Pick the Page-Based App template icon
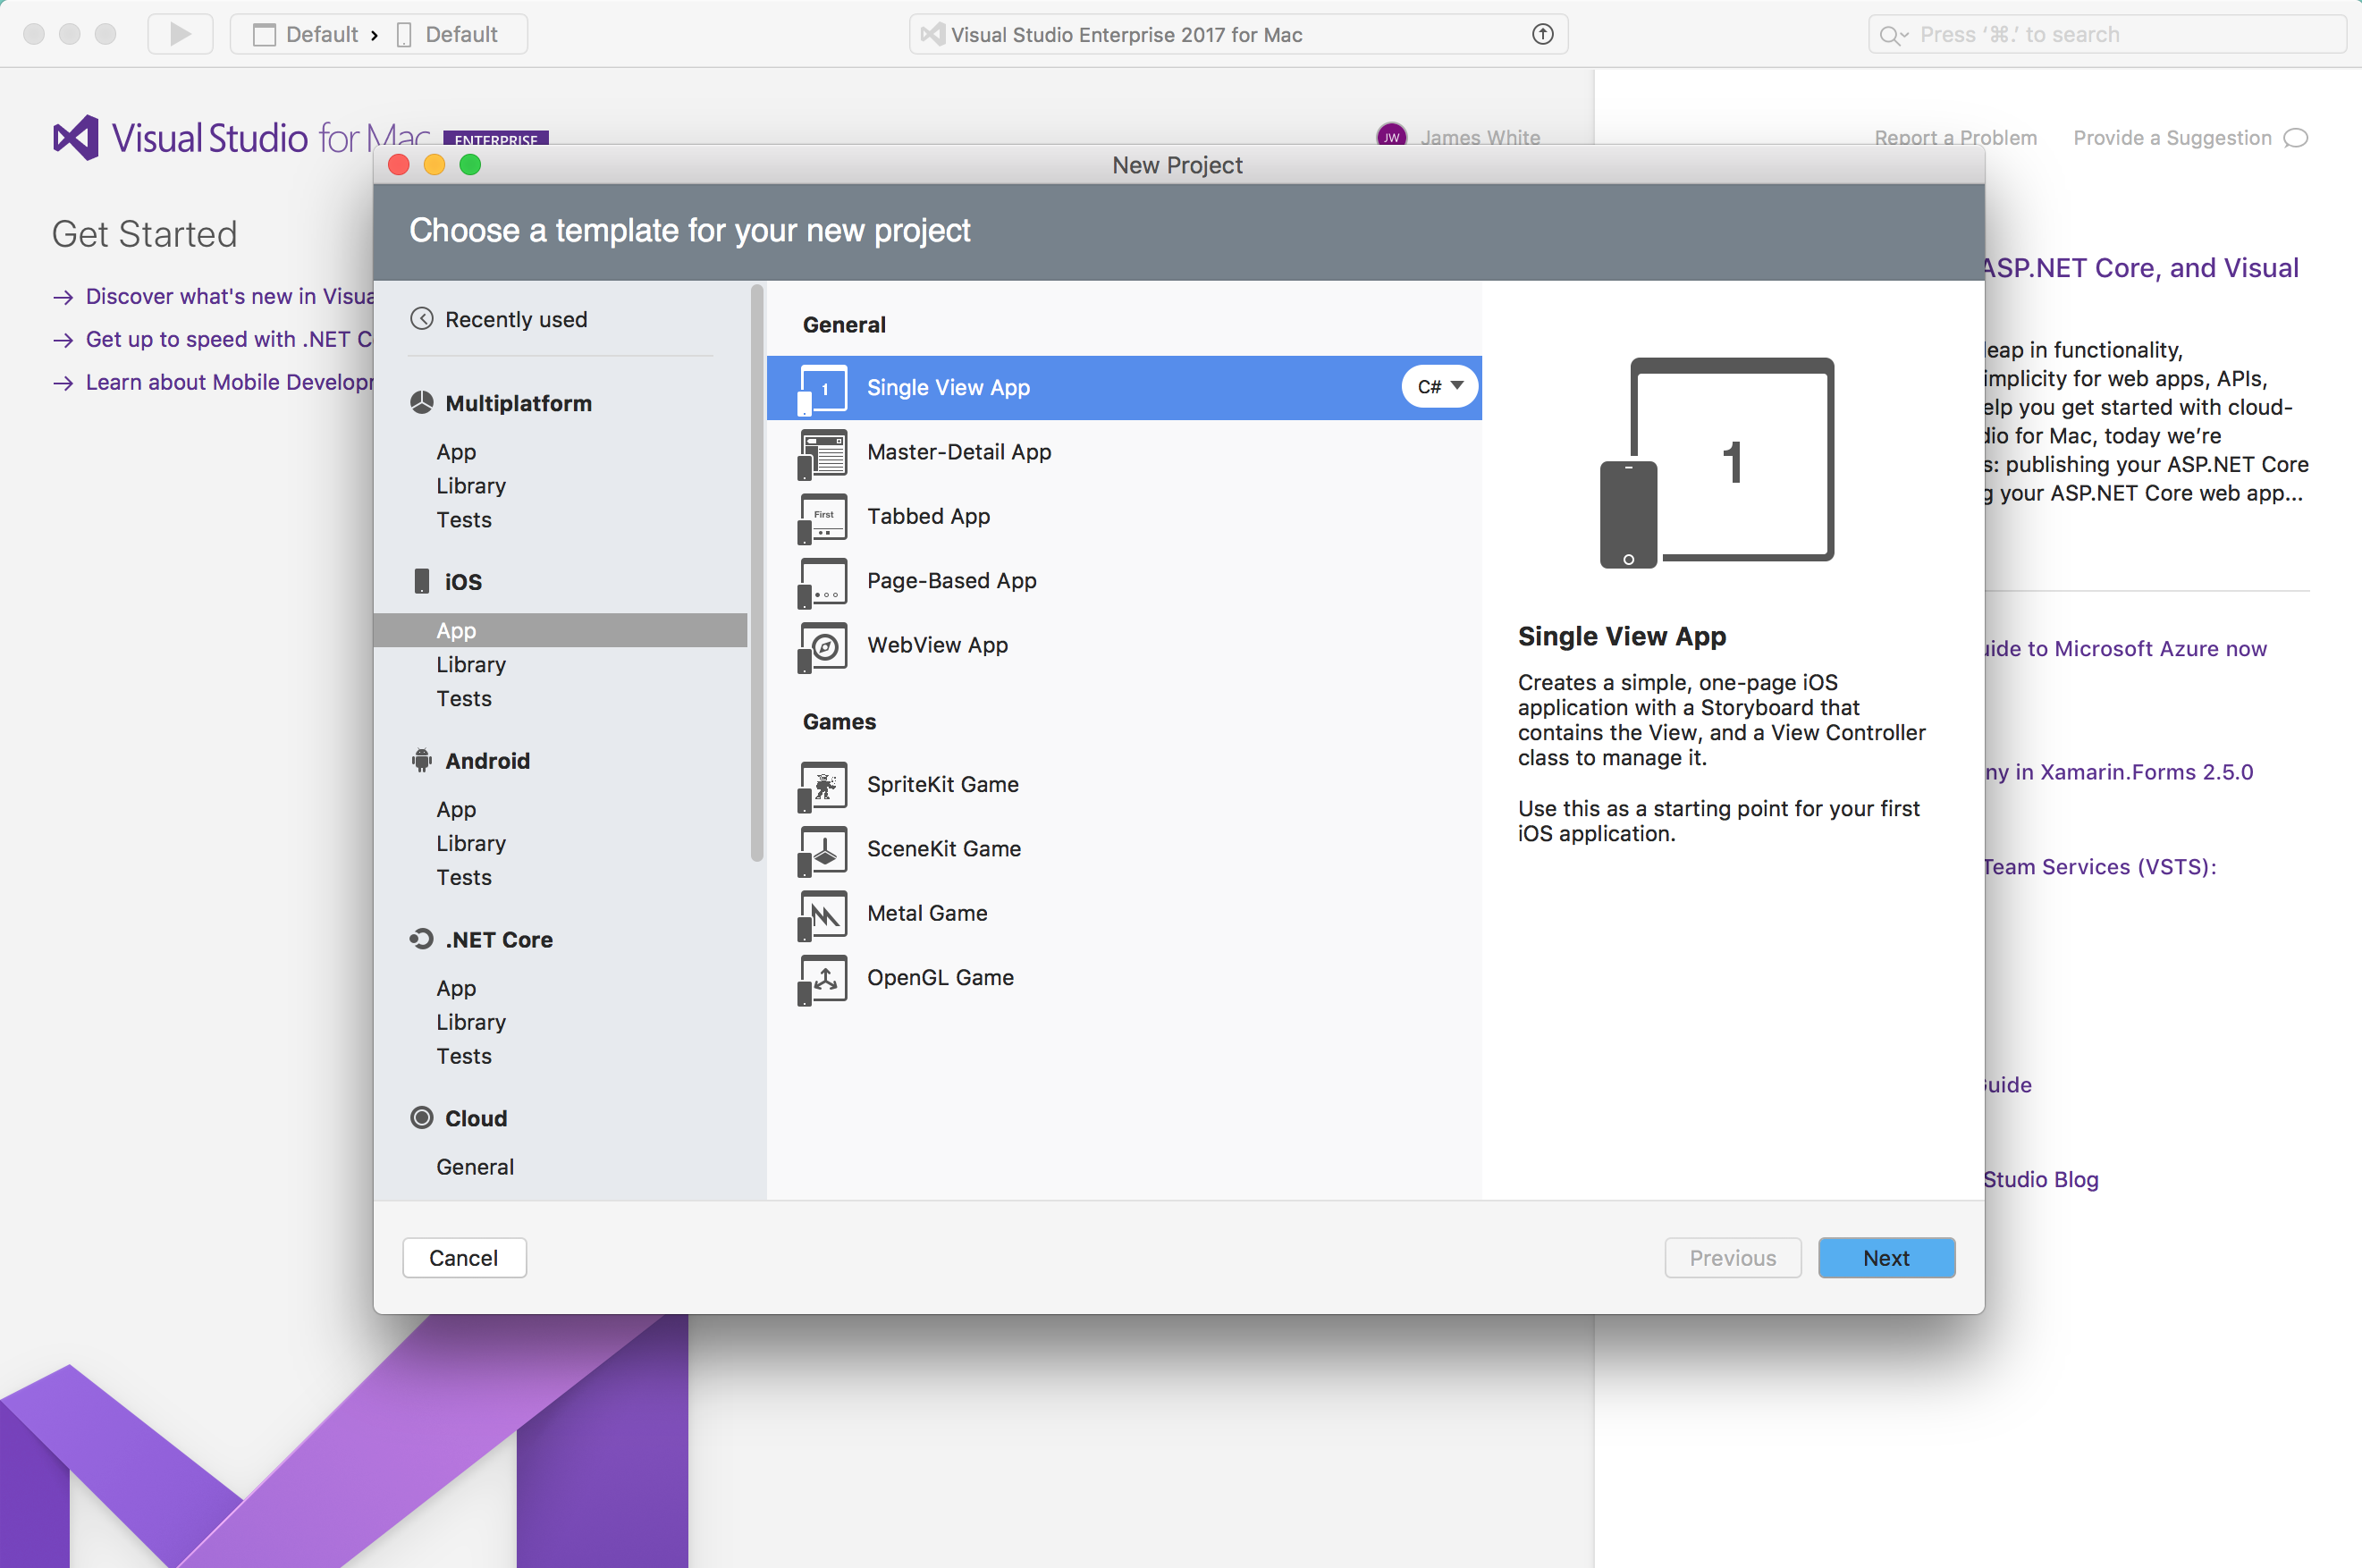The height and width of the screenshot is (1568, 2362). 822,582
